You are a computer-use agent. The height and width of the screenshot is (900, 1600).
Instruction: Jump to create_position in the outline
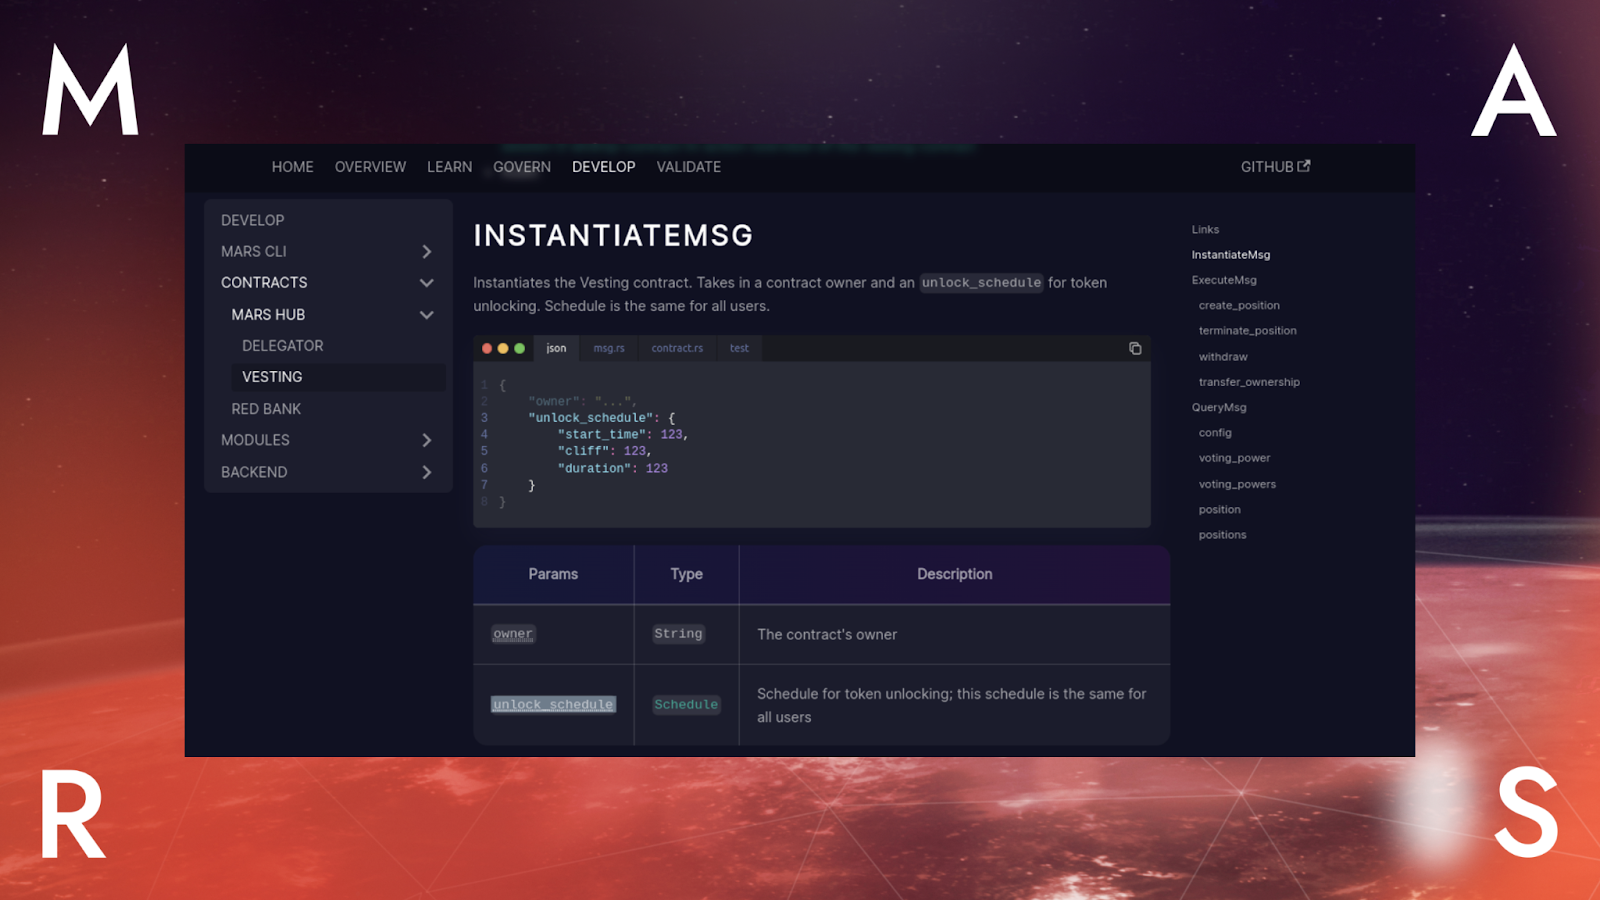tap(1239, 306)
